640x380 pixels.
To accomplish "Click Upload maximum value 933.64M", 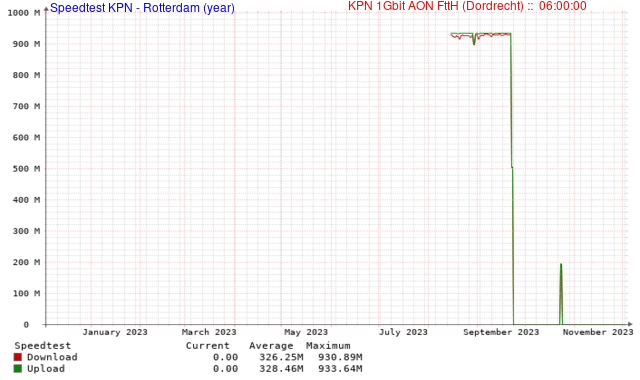I will tap(340, 369).
